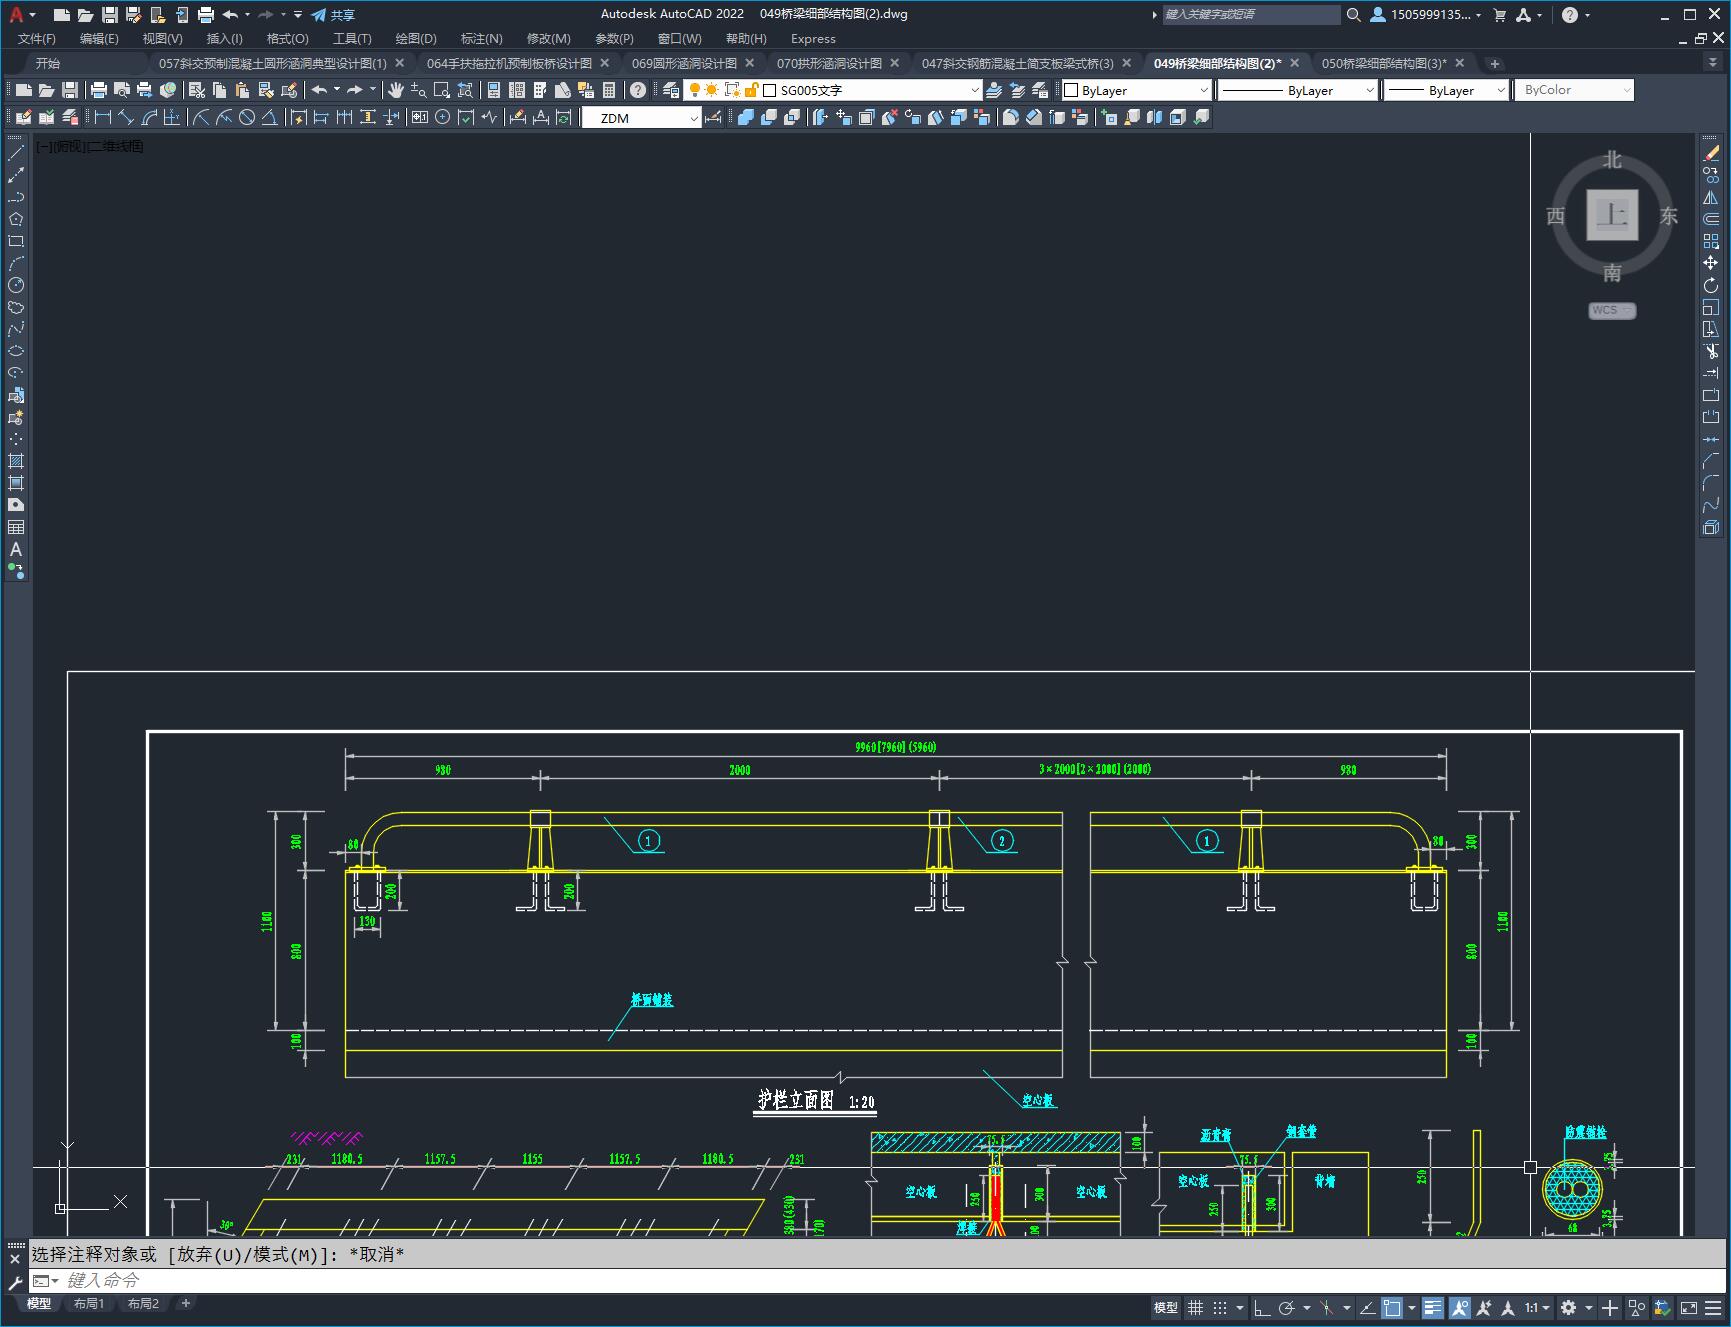Click the Autodesk App Store cart icon
The image size is (1731, 1327).
click(x=1499, y=15)
